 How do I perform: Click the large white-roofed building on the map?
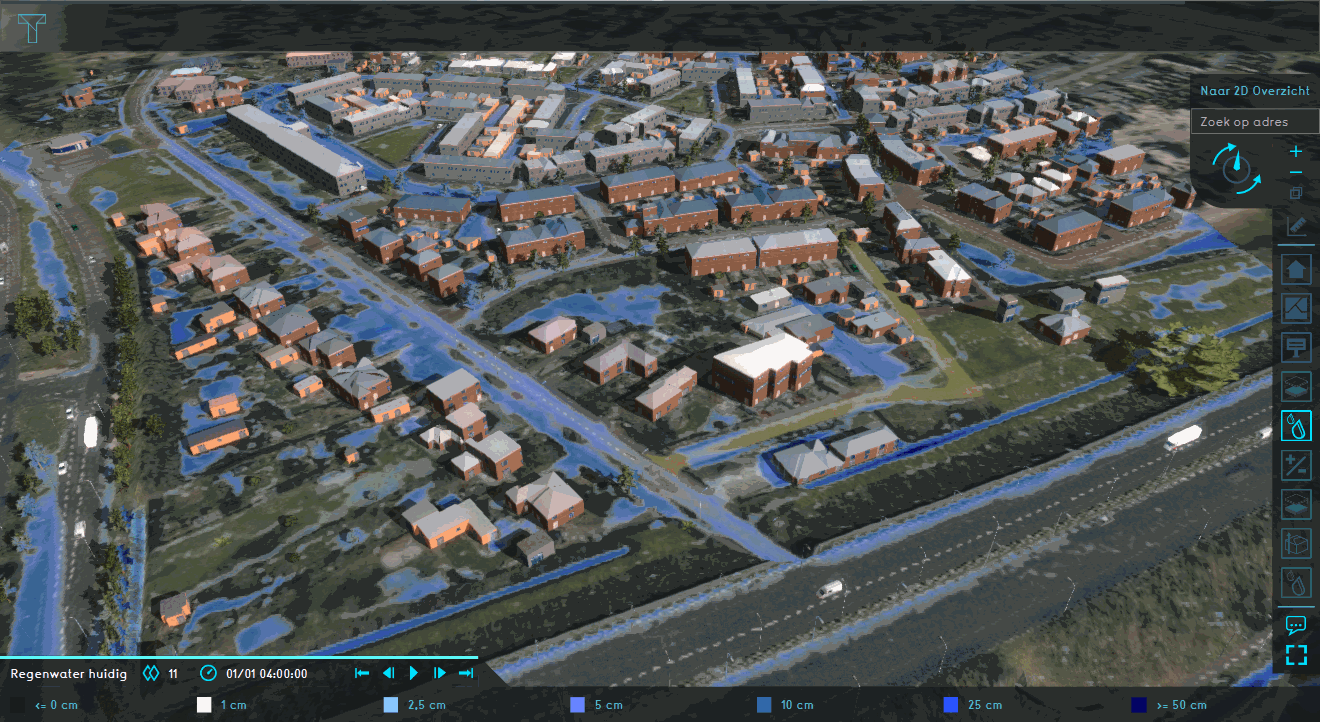pyautogui.click(x=762, y=367)
